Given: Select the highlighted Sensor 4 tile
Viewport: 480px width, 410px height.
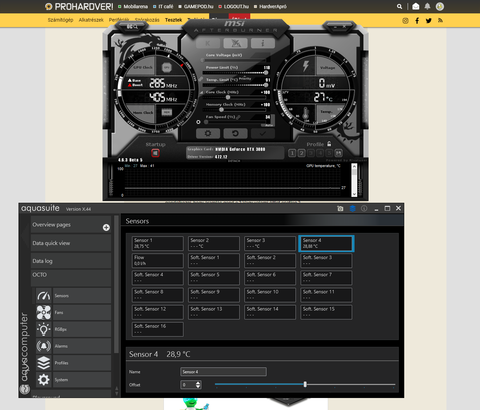Looking at the screenshot, I should (326, 243).
